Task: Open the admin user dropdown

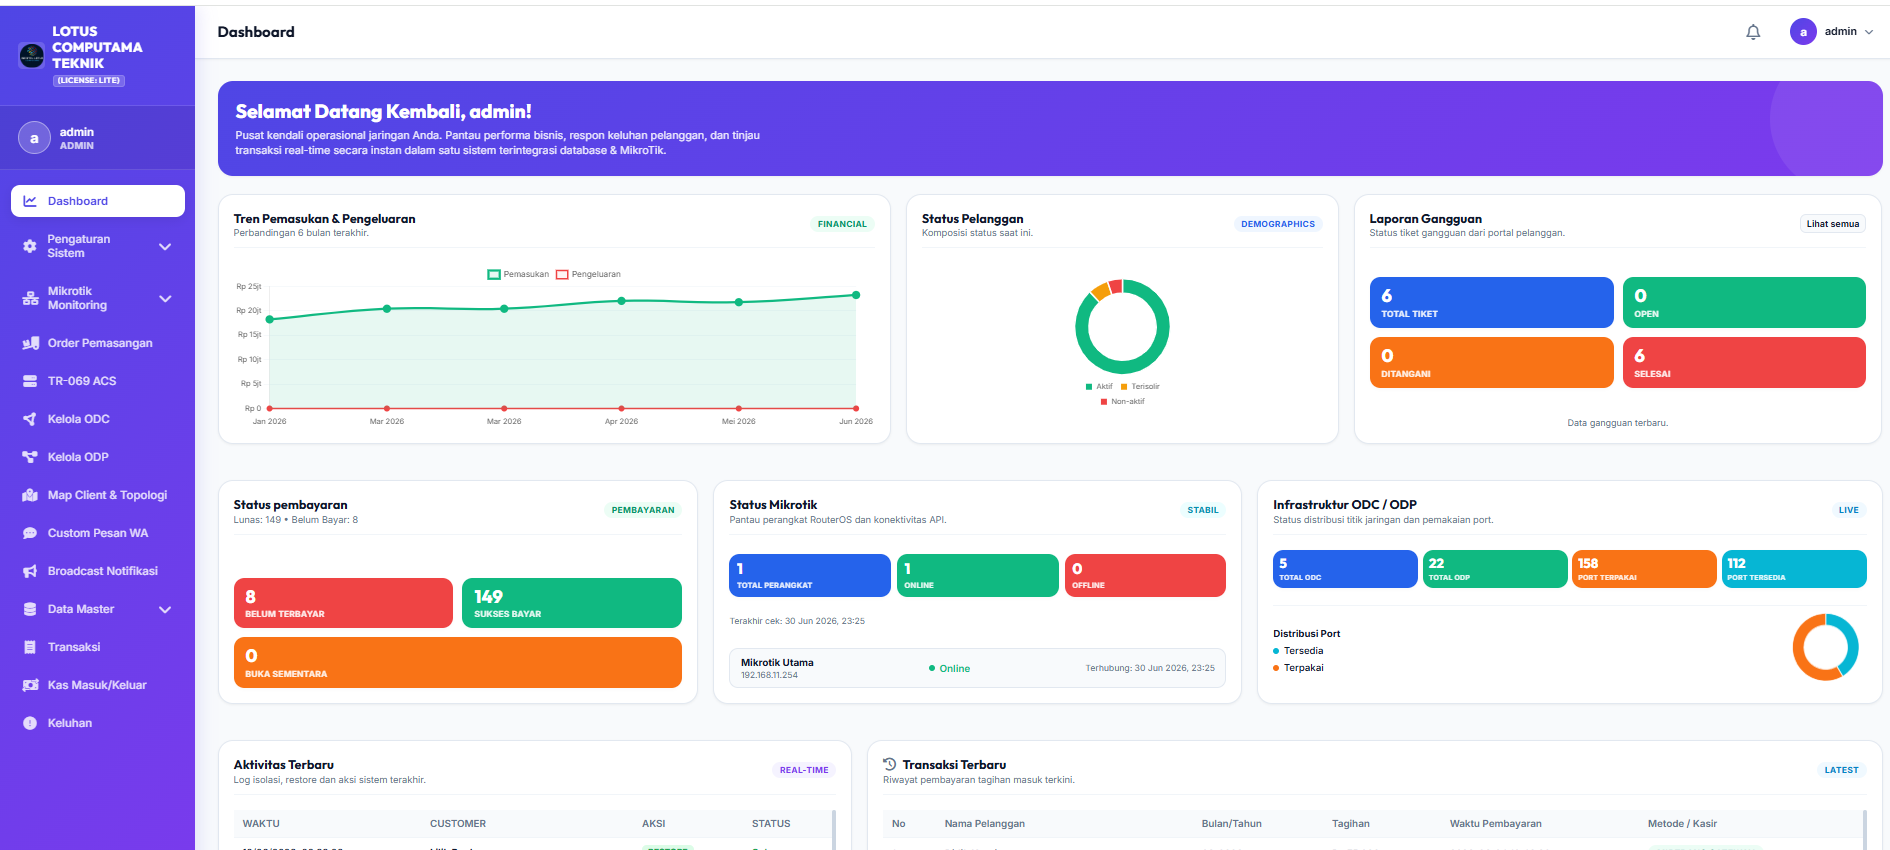Action: [1832, 32]
